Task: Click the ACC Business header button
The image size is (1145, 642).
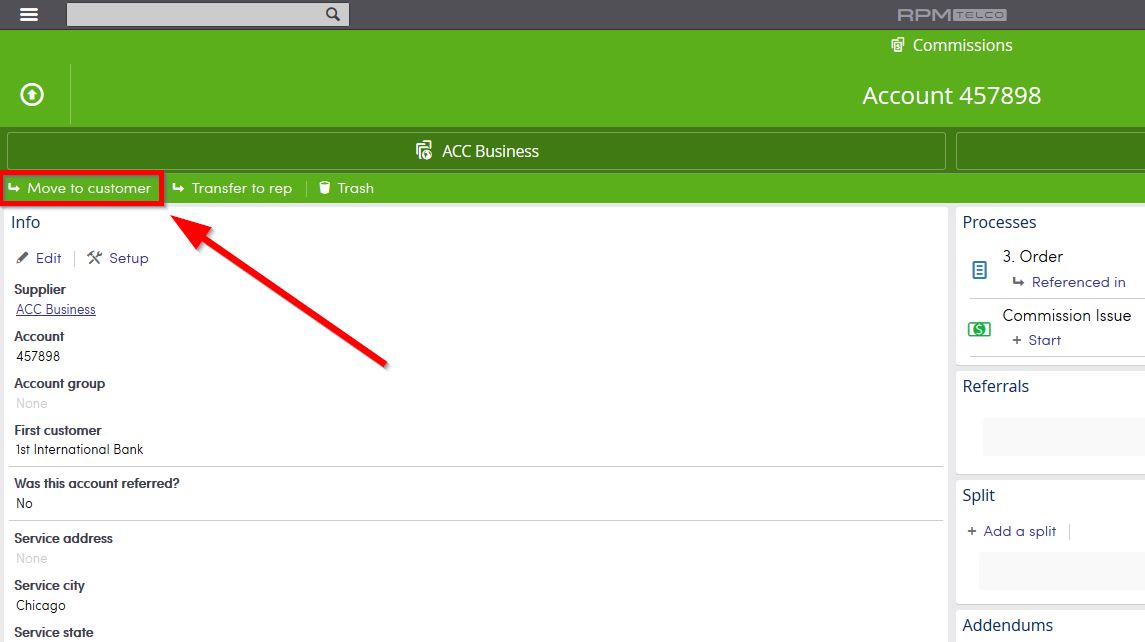Action: (x=477, y=150)
